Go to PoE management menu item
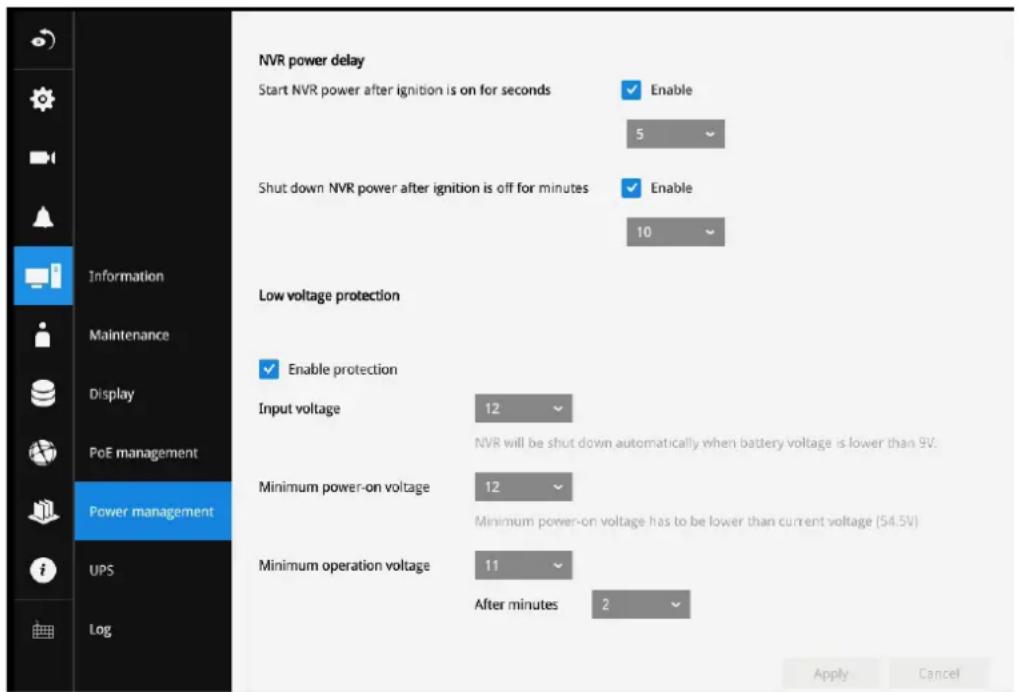The image size is (1018, 692). pyautogui.click(x=143, y=453)
